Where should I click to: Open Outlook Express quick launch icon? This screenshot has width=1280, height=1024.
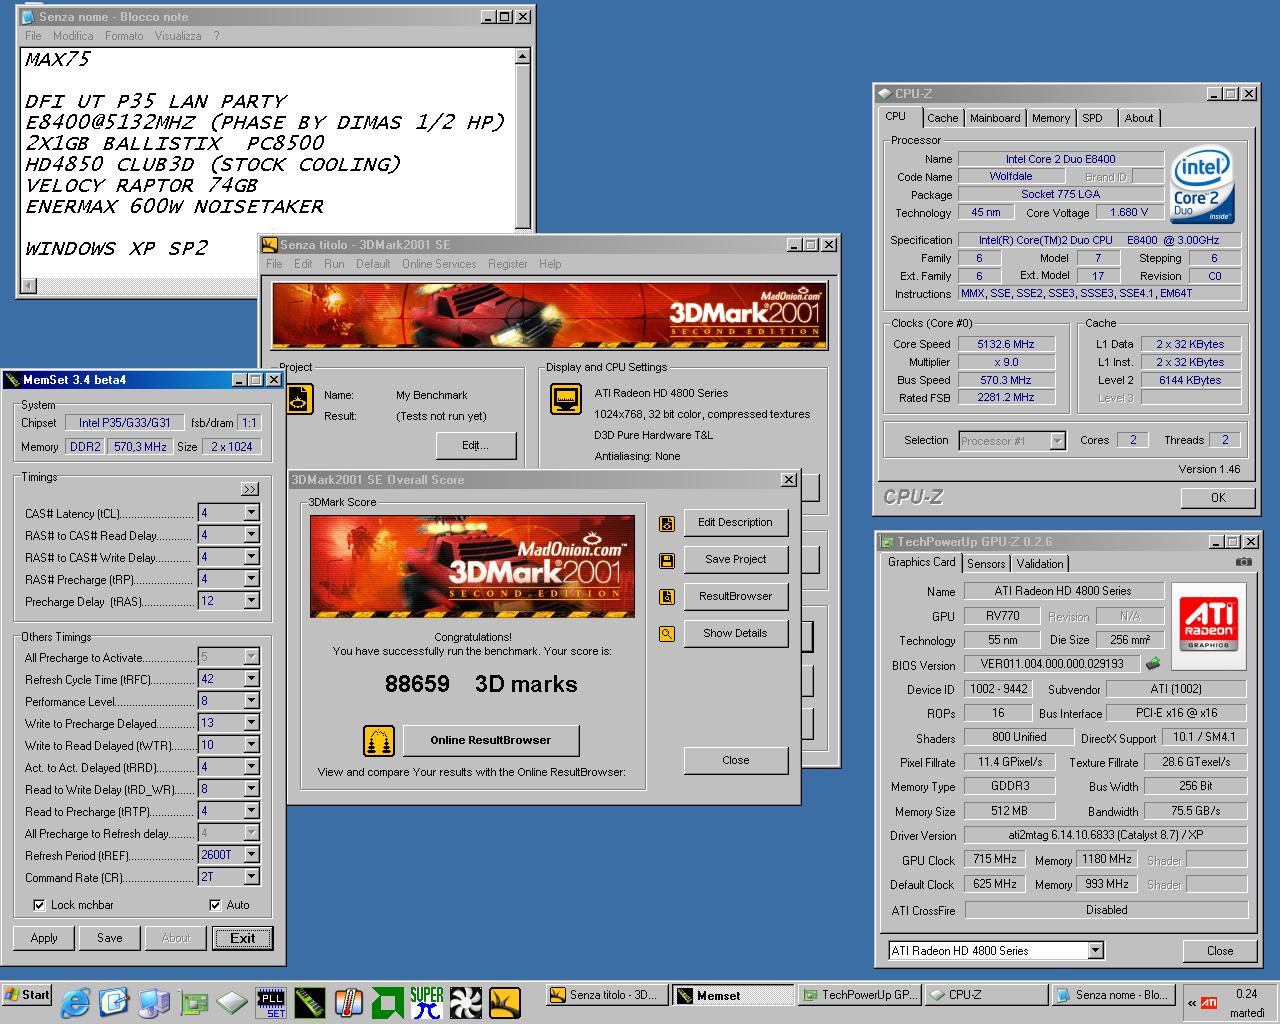[114, 1001]
